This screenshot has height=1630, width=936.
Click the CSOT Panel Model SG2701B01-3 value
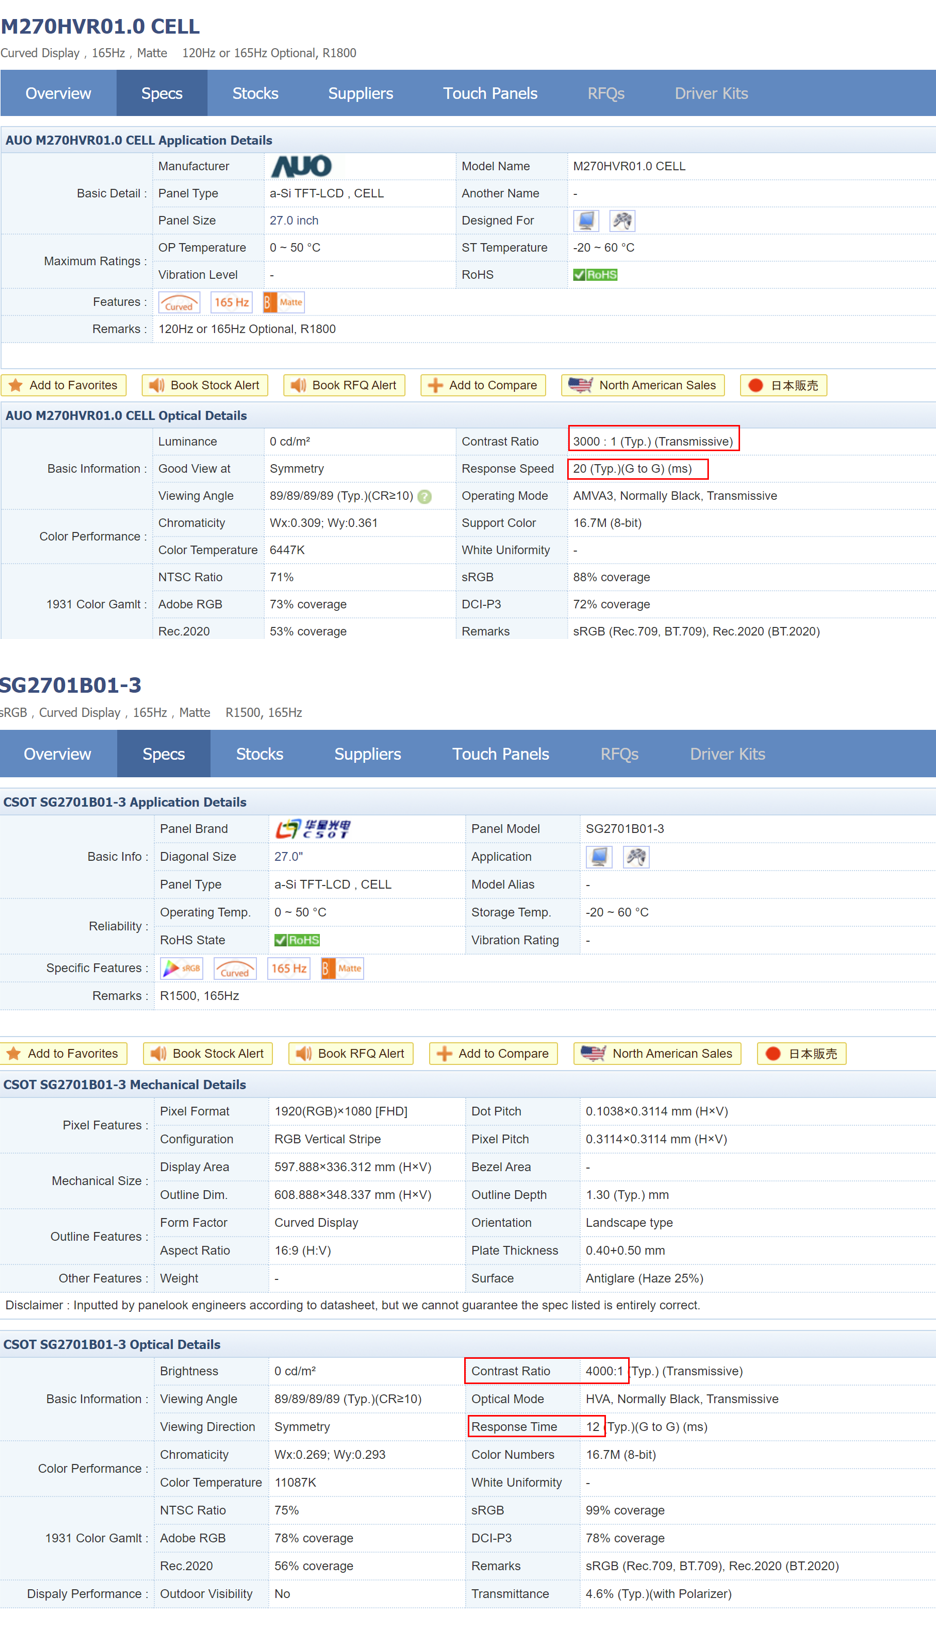(x=625, y=829)
